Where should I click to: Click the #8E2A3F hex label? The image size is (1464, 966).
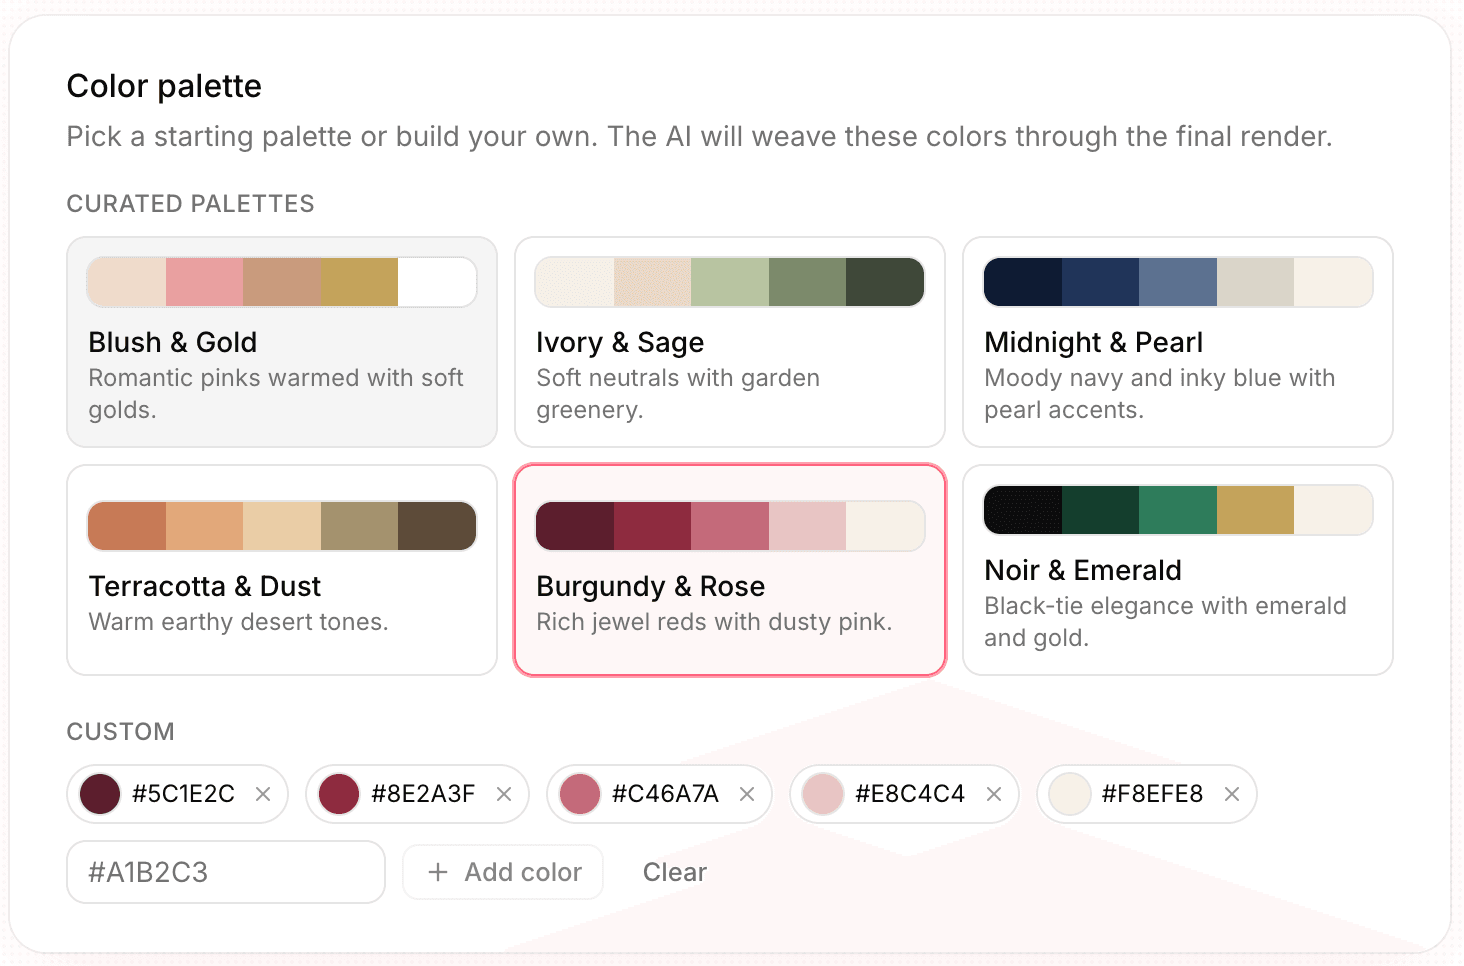pos(423,794)
